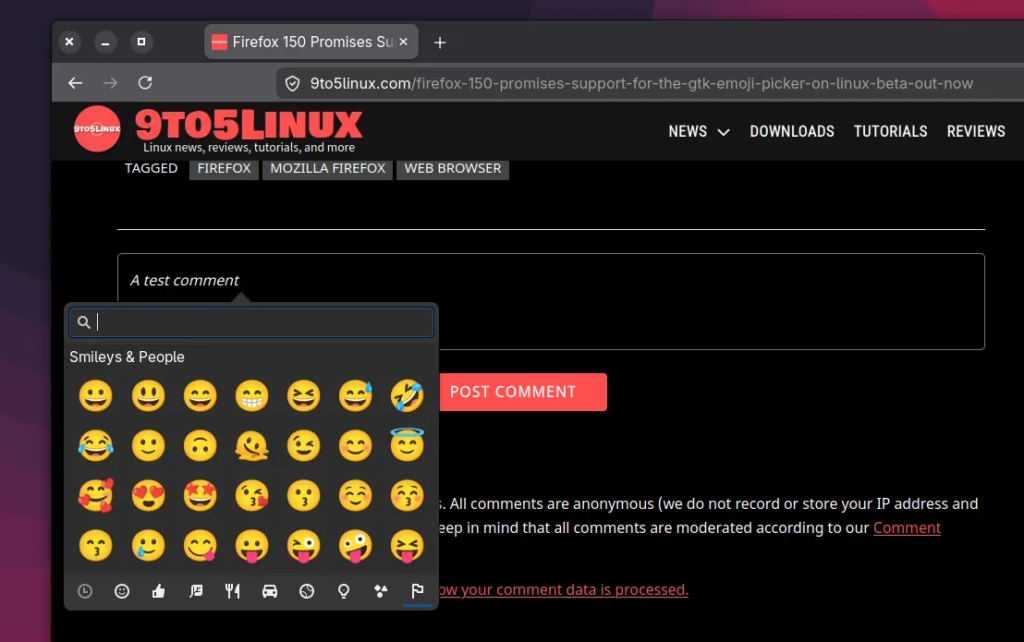Switch to Smileys emoji category
This screenshot has width=1024, height=642.
tap(122, 591)
